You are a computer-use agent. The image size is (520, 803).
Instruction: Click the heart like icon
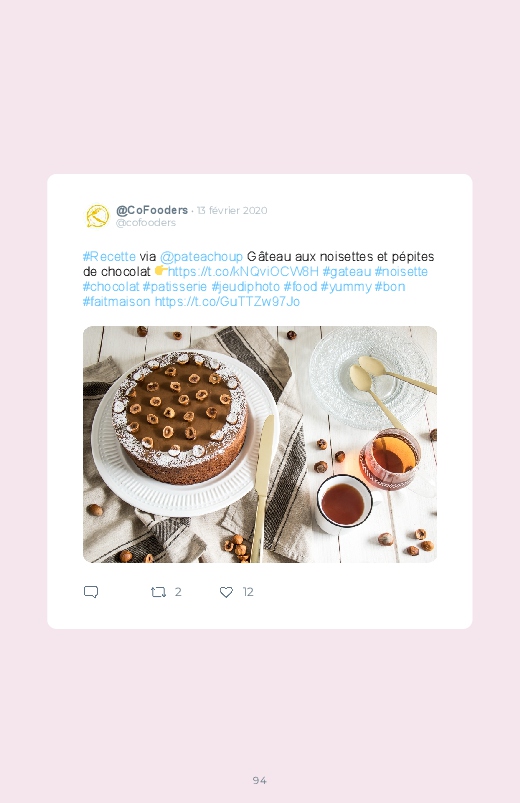coord(226,593)
